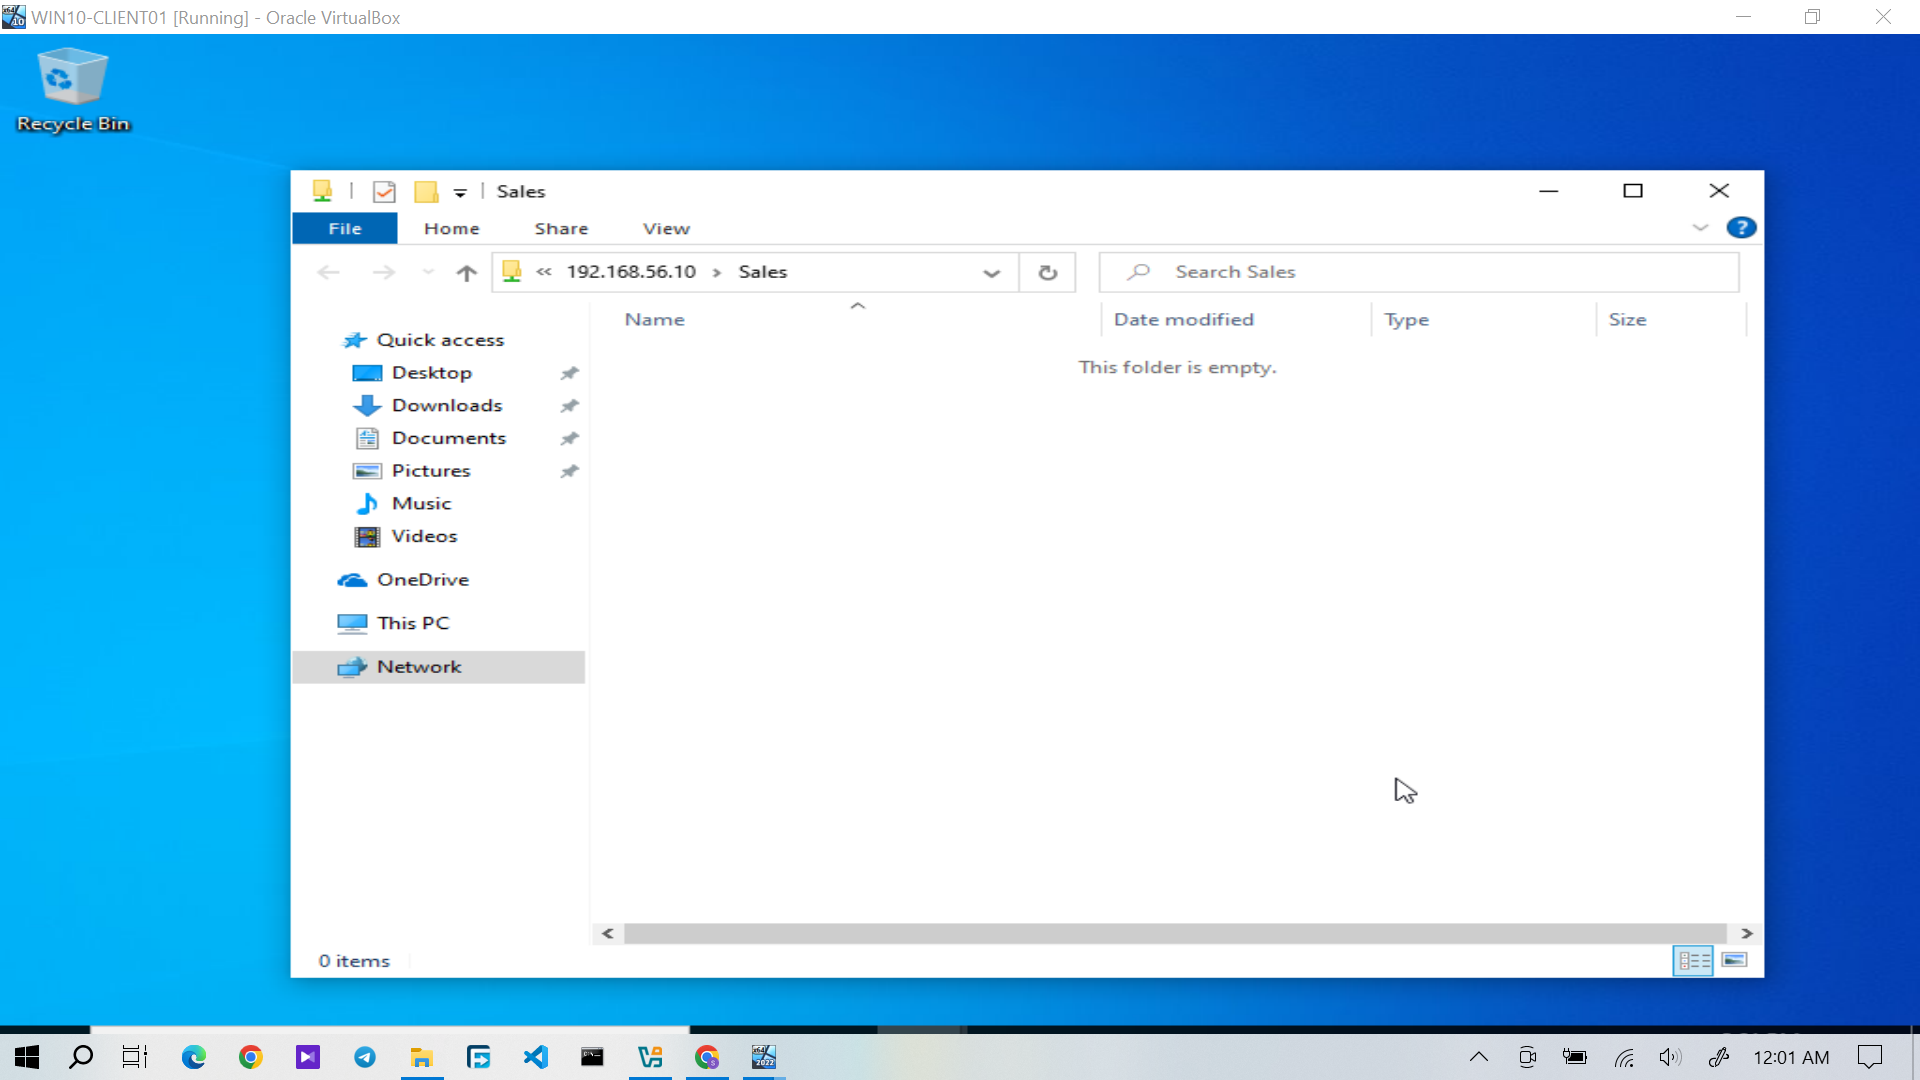Open taskbar Search
Screen dimensions: 1920x1080
81,1057
